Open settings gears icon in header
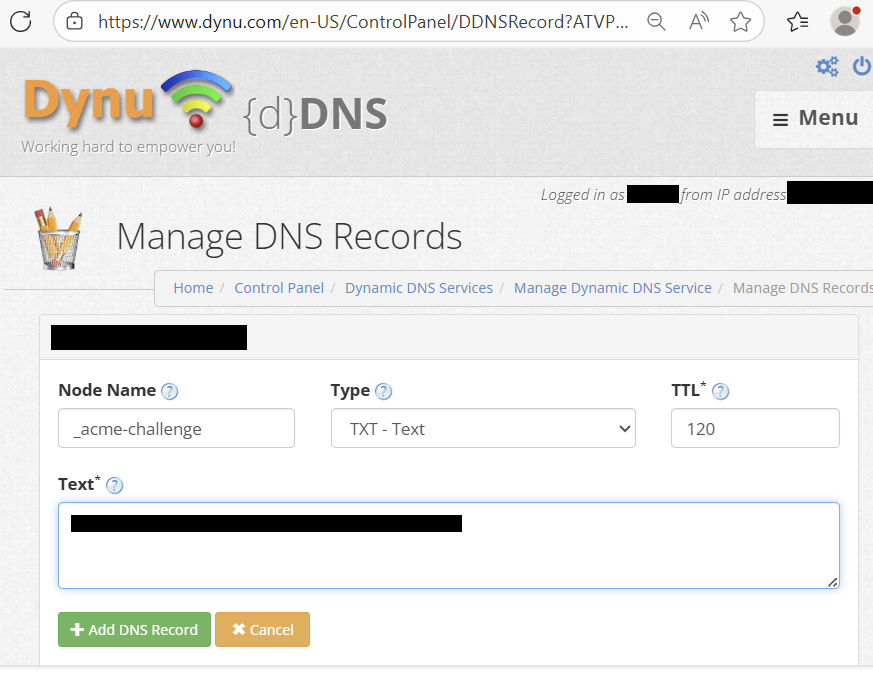This screenshot has width=873, height=676. [827, 66]
